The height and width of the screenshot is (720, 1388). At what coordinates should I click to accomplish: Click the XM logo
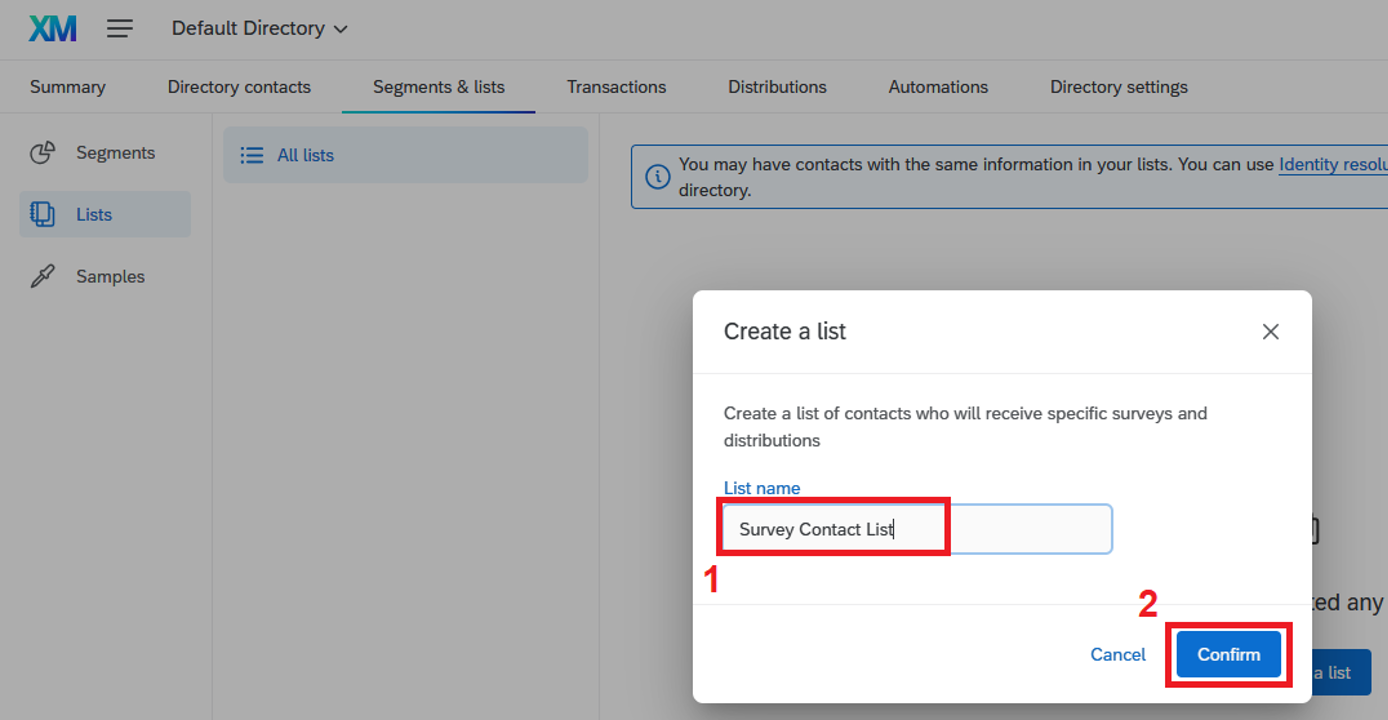point(53,28)
